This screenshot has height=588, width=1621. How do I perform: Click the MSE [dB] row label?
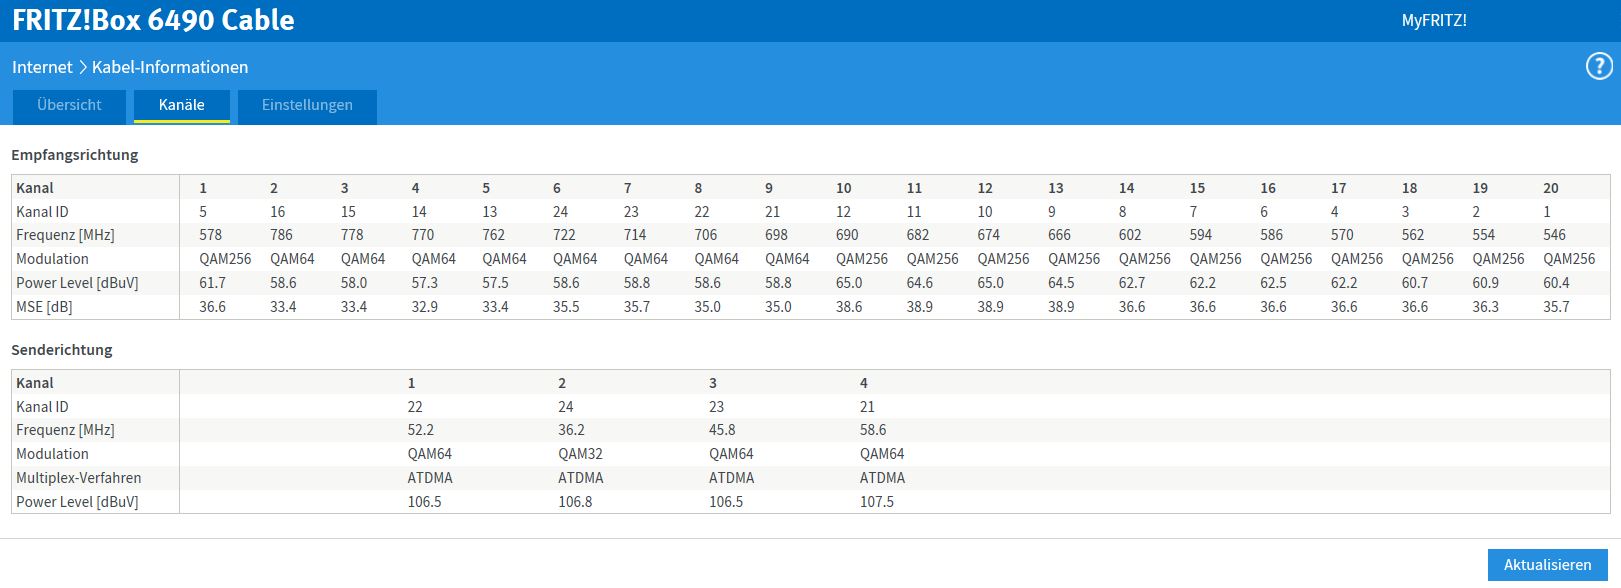pyautogui.click(x=44, y=307)
